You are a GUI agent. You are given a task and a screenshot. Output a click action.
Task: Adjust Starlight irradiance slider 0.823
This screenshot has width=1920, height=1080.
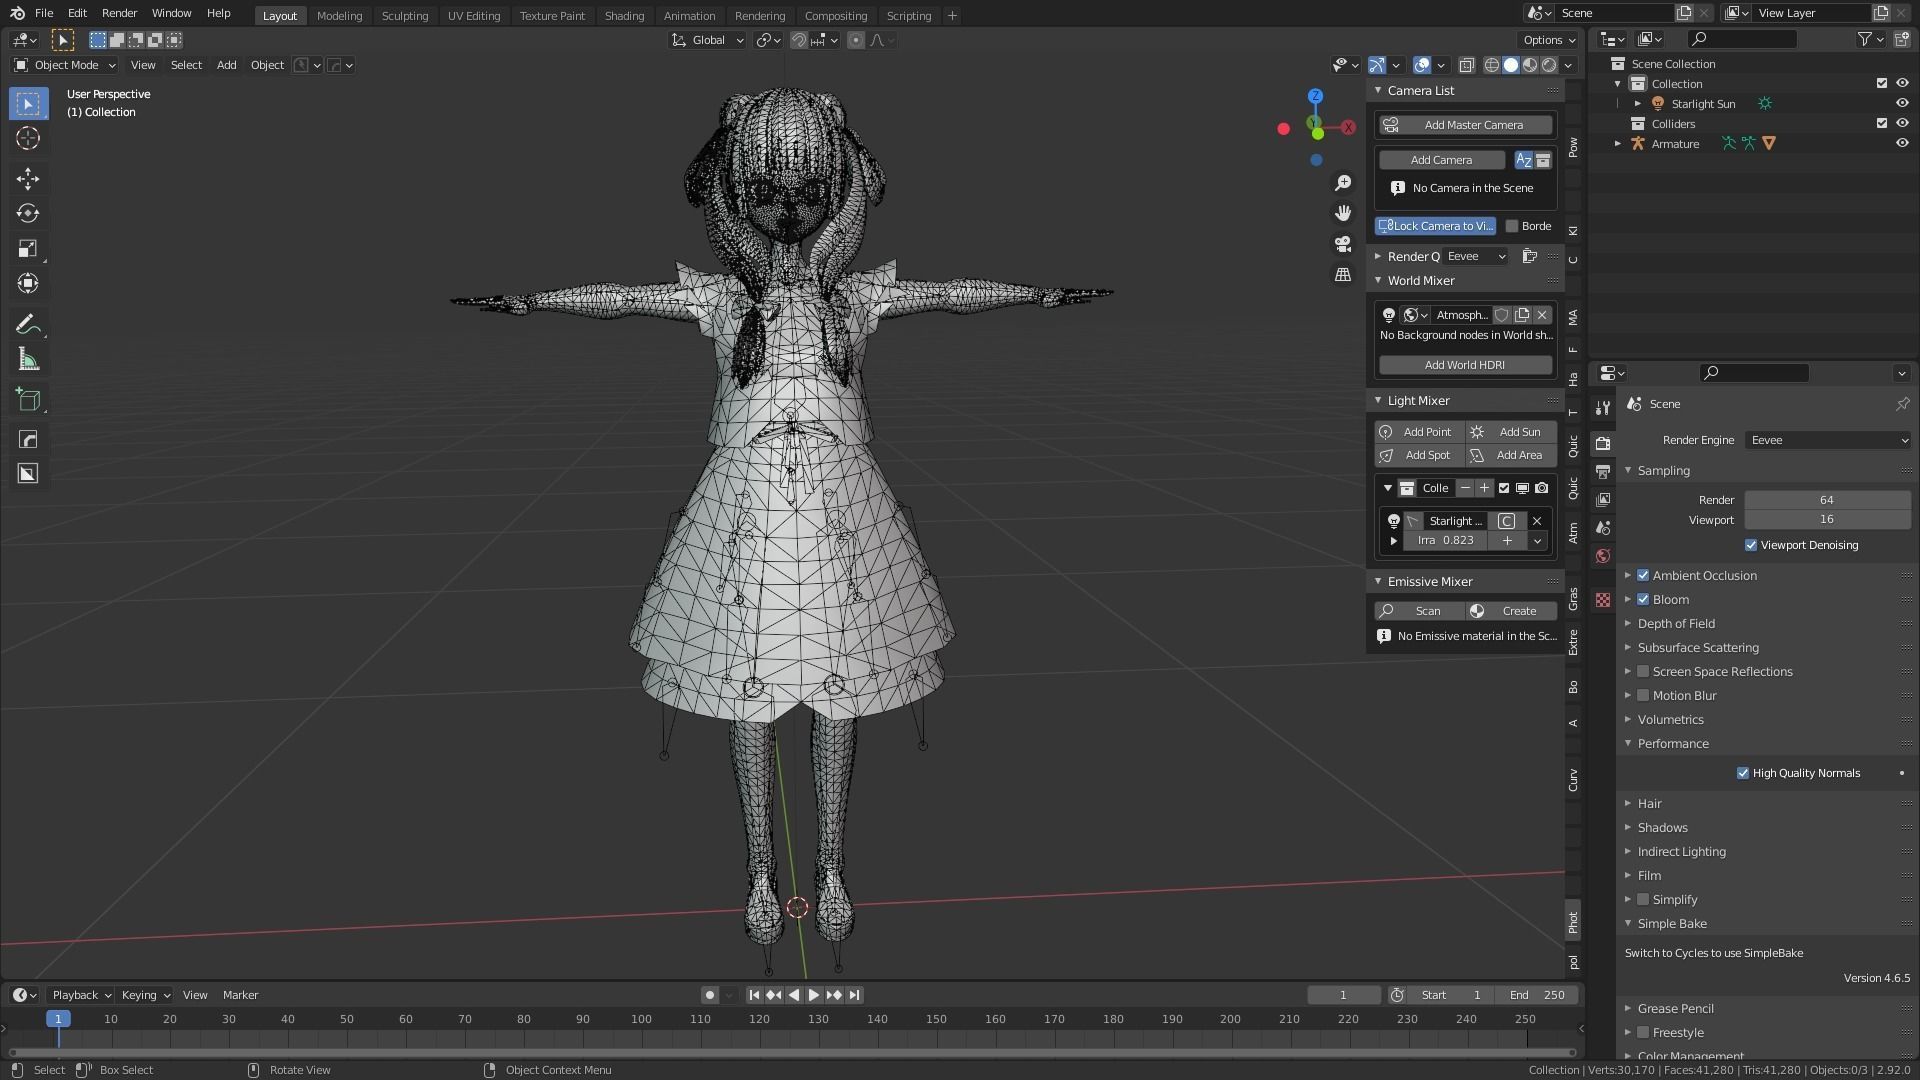tap(1446, 541)
